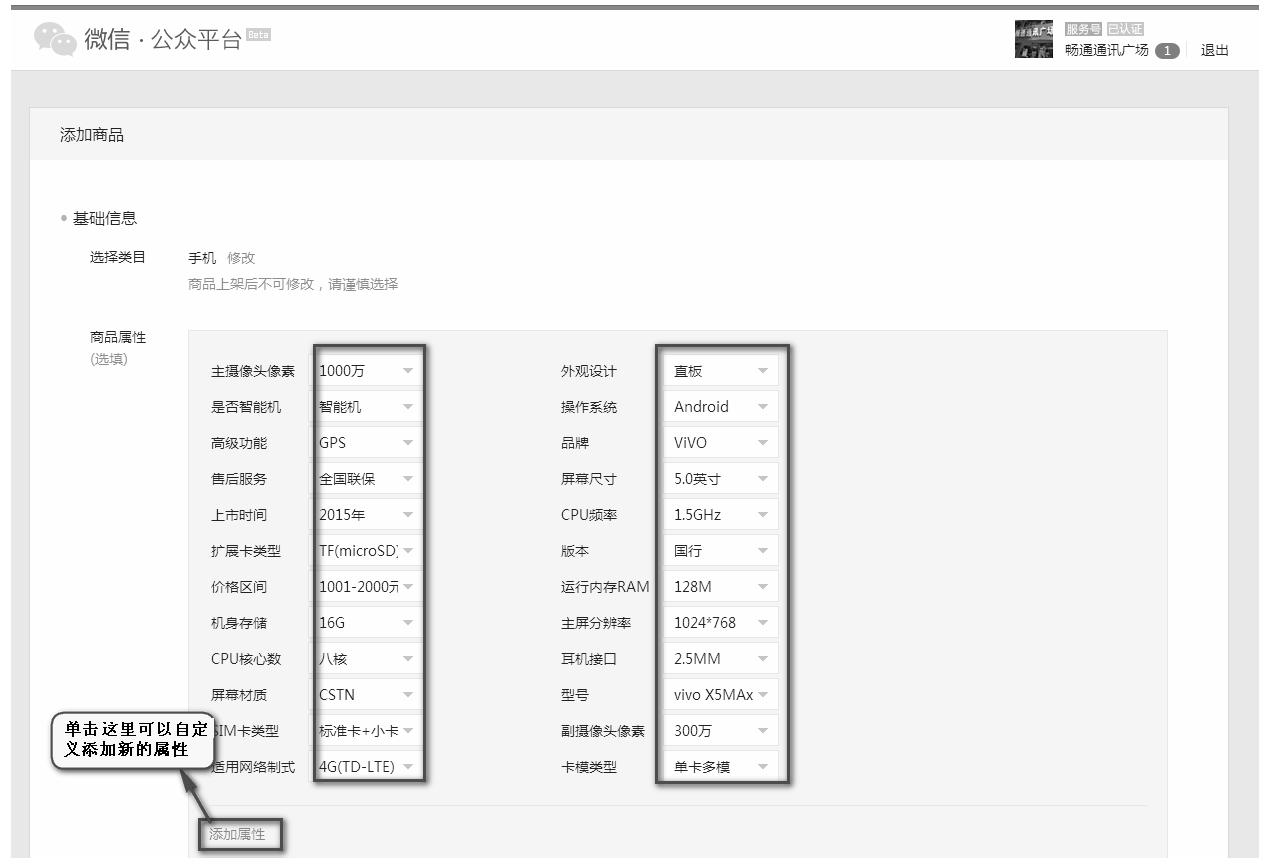Viewport: 1268px width, 866px height.
Task: Open the 价格区间 dropdown
Action: pos(367,587)
